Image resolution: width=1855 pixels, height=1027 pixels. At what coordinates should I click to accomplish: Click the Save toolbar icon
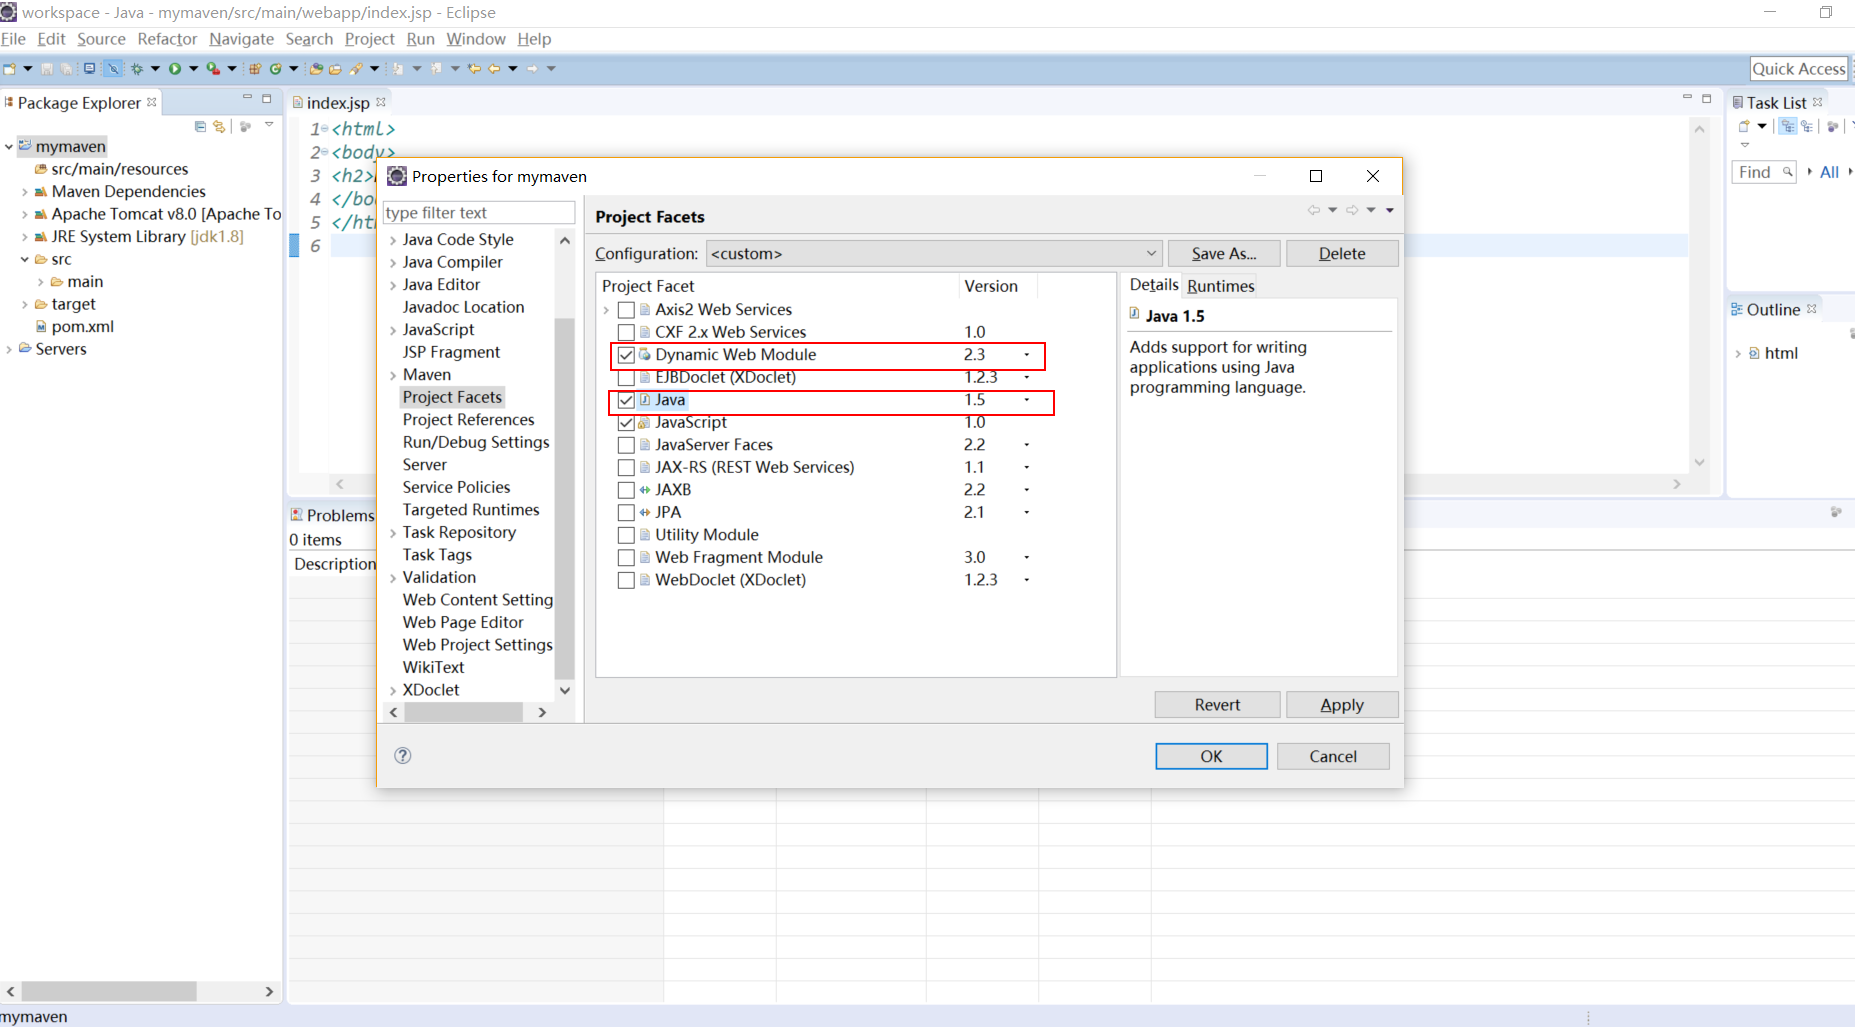[x=46, y=69]
